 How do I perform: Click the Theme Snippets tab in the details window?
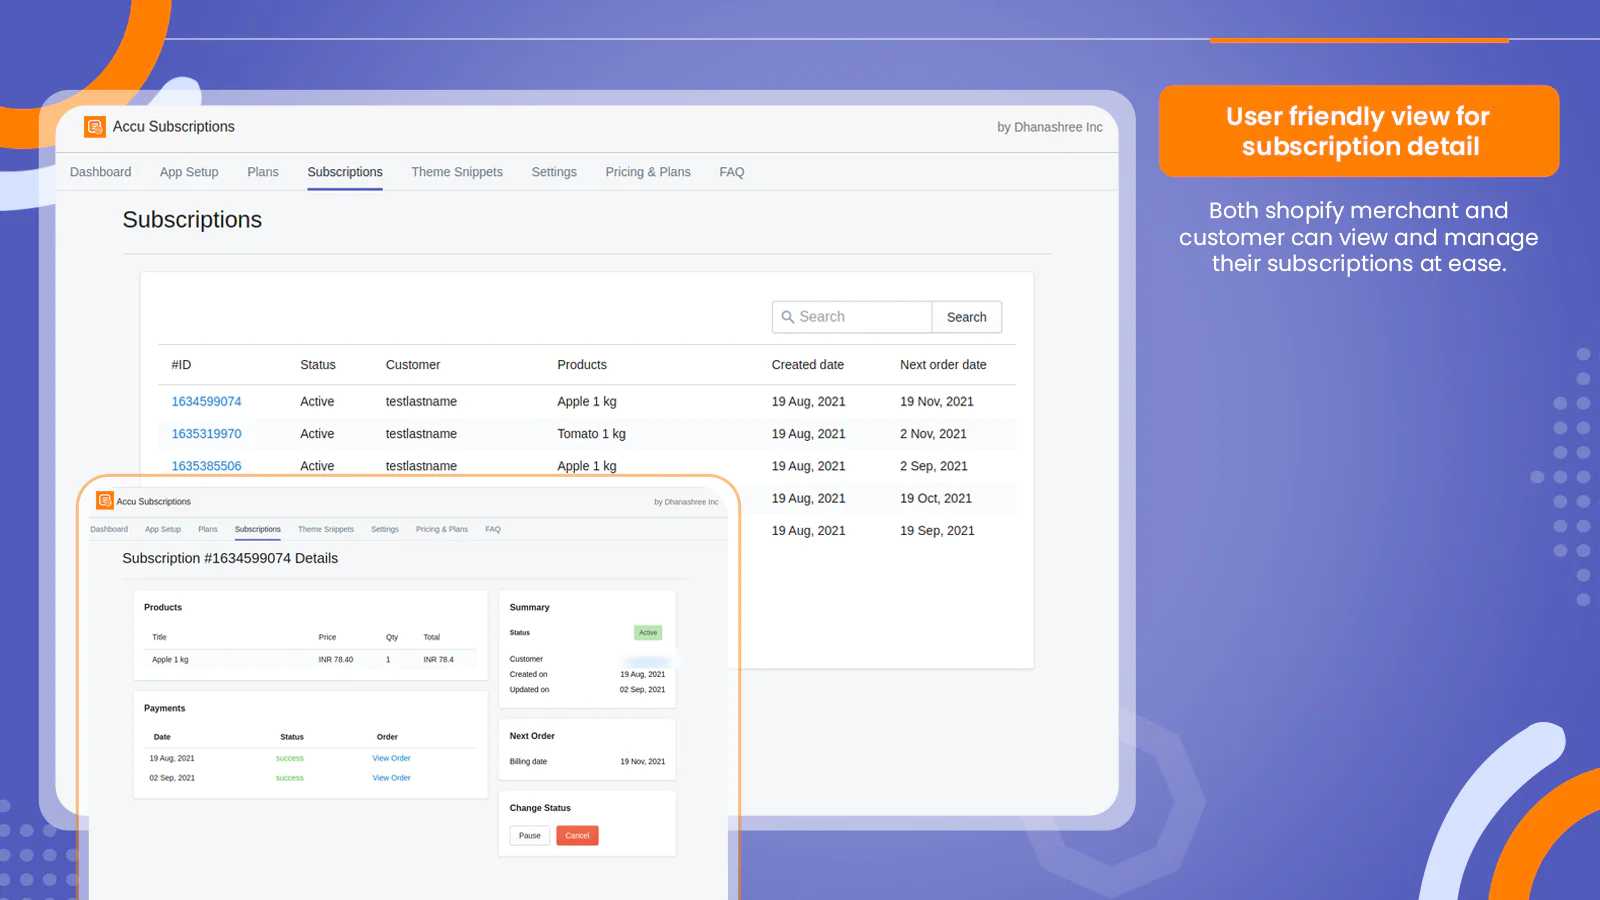pos(326,529)
